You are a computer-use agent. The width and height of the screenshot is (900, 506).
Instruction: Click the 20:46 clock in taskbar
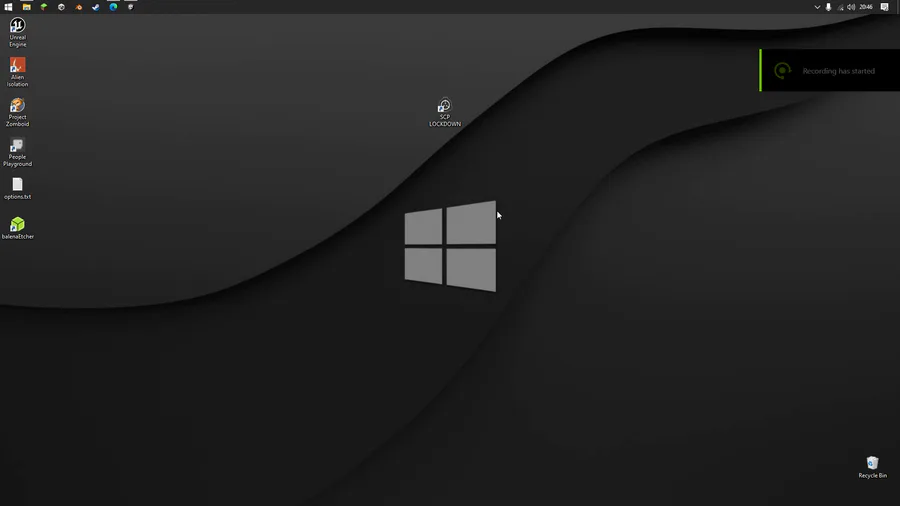coord(866,7)
